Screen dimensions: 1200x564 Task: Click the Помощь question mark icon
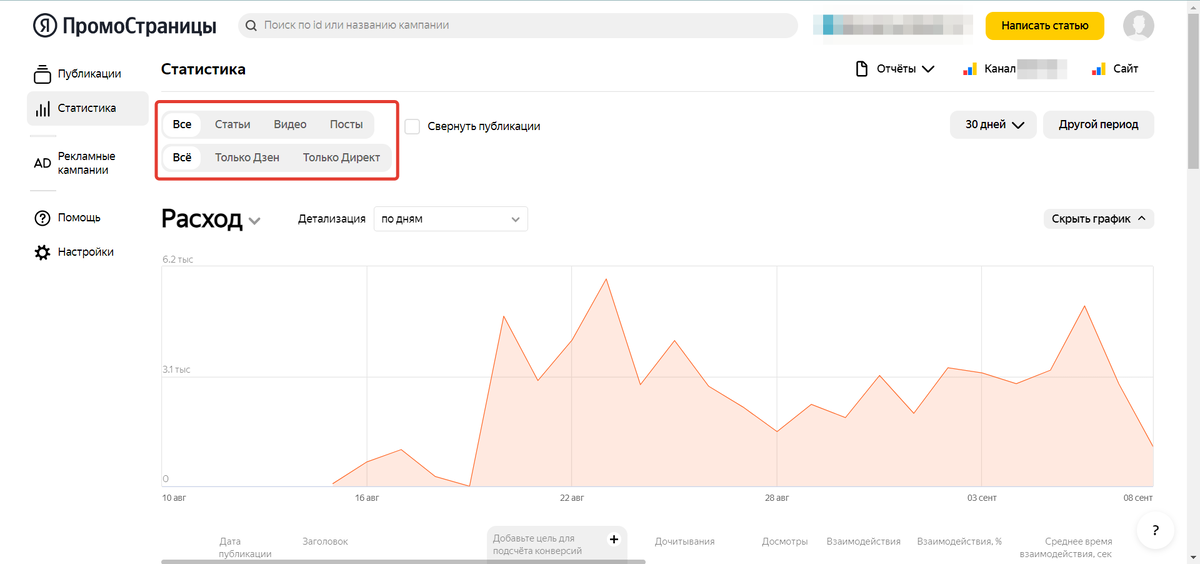tap(42, 218)
